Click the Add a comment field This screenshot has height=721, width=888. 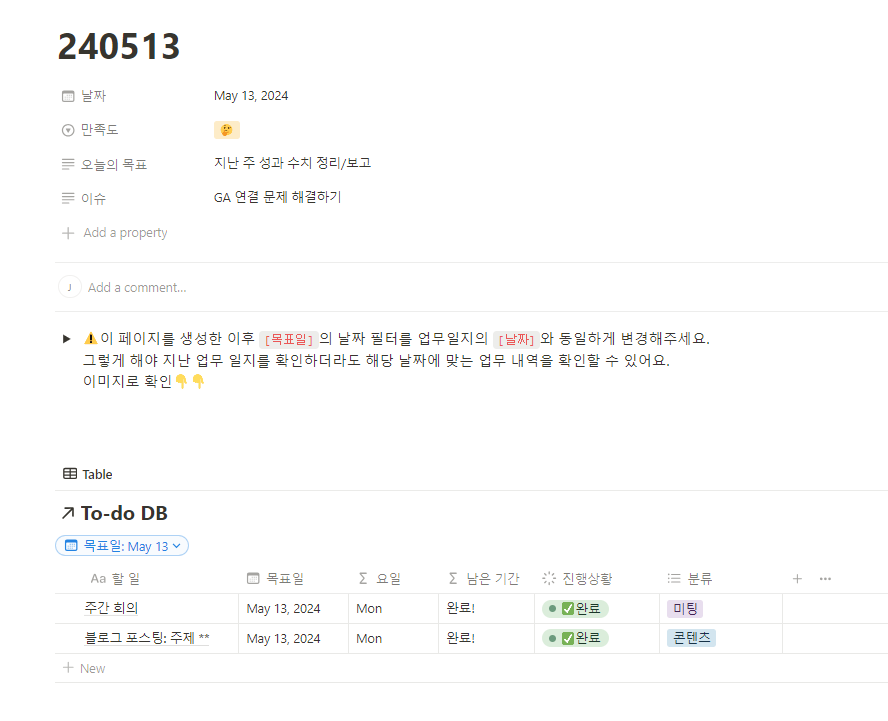(137, 288)
